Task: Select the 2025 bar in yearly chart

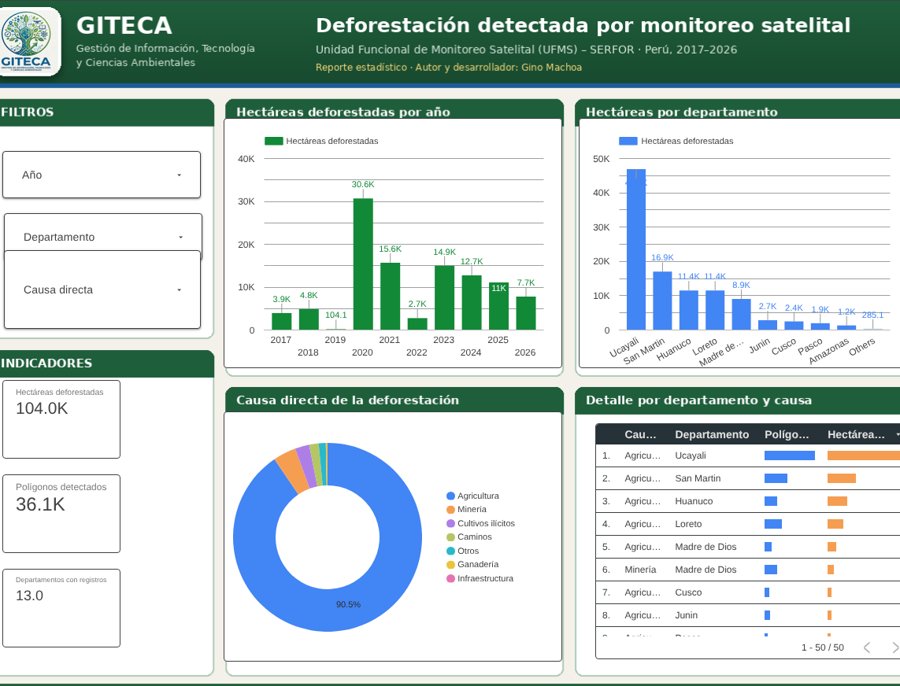Action: click(x=499, y=307)
